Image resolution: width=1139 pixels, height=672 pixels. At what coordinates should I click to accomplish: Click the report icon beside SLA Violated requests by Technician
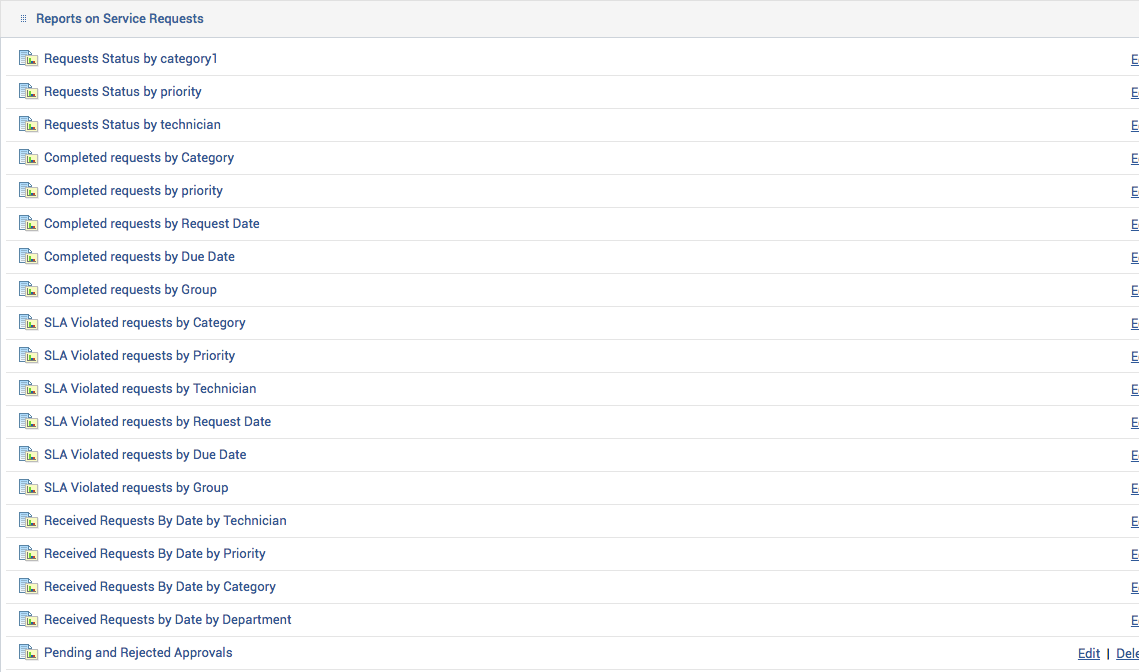[28, 388]
